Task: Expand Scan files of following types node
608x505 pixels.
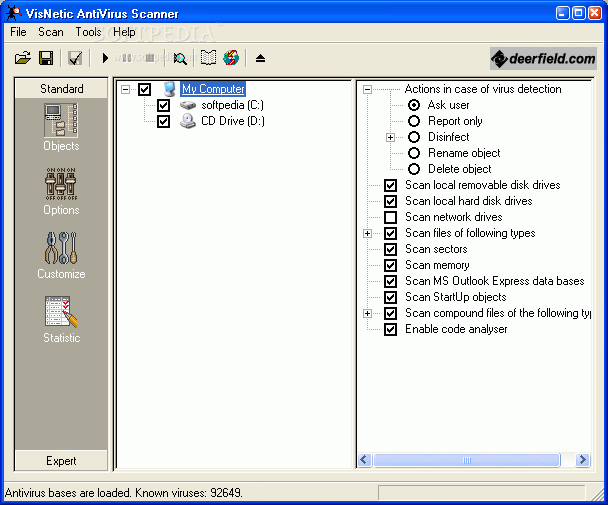Action: point(367,233)
